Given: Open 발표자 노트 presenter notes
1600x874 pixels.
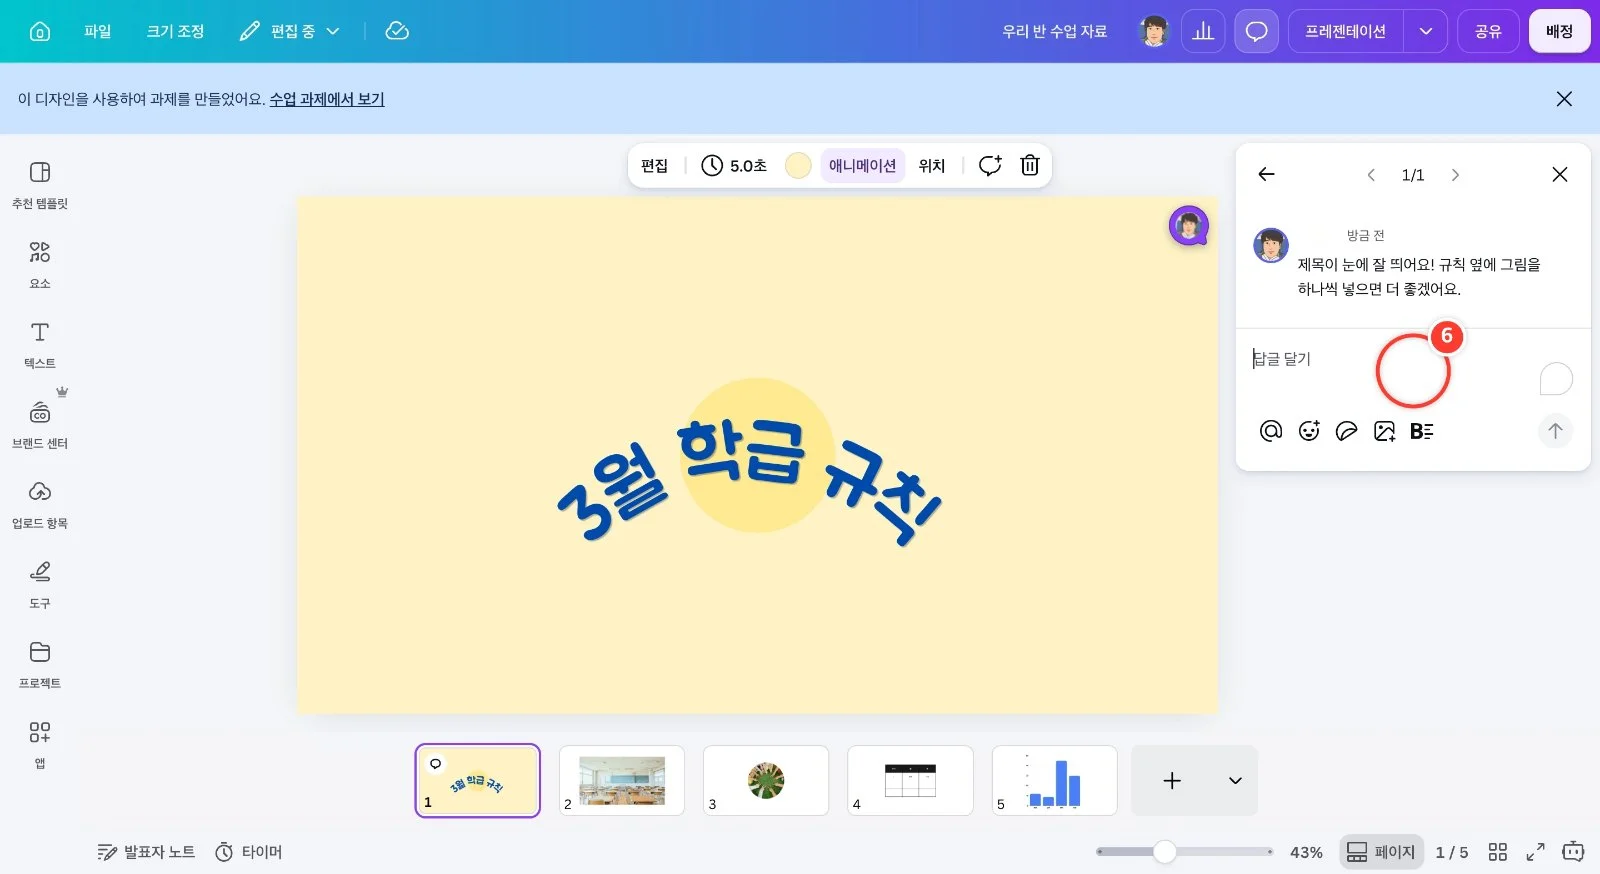Looking at the screenshot, I should [146, 852].
